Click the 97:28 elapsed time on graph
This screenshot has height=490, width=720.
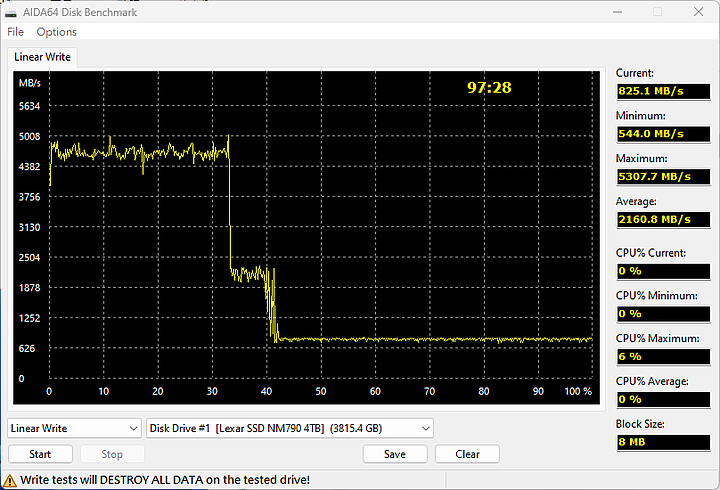[489, 88]
